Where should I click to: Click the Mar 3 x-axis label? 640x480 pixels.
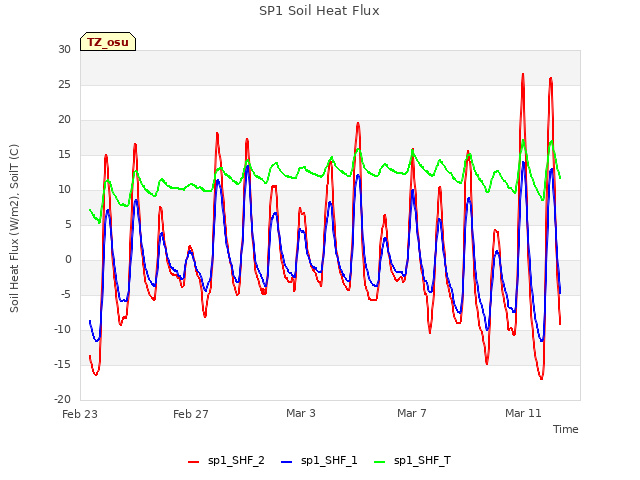301,413
